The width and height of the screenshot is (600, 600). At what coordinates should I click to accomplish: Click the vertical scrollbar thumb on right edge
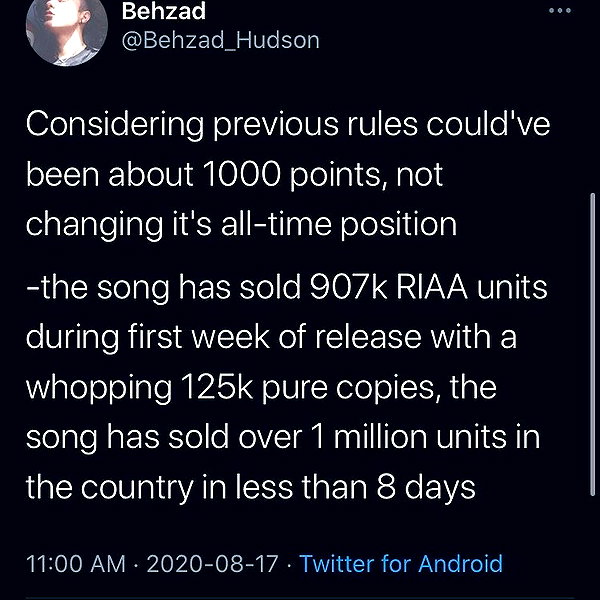tap(593, 344)
